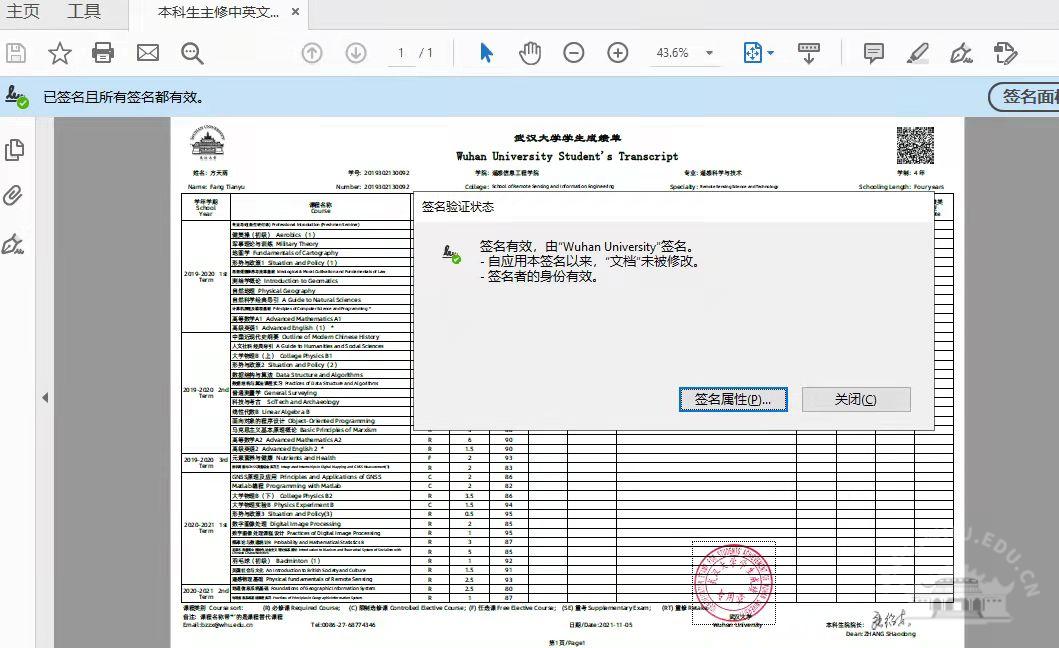Activate the hand pan tool

529,53
